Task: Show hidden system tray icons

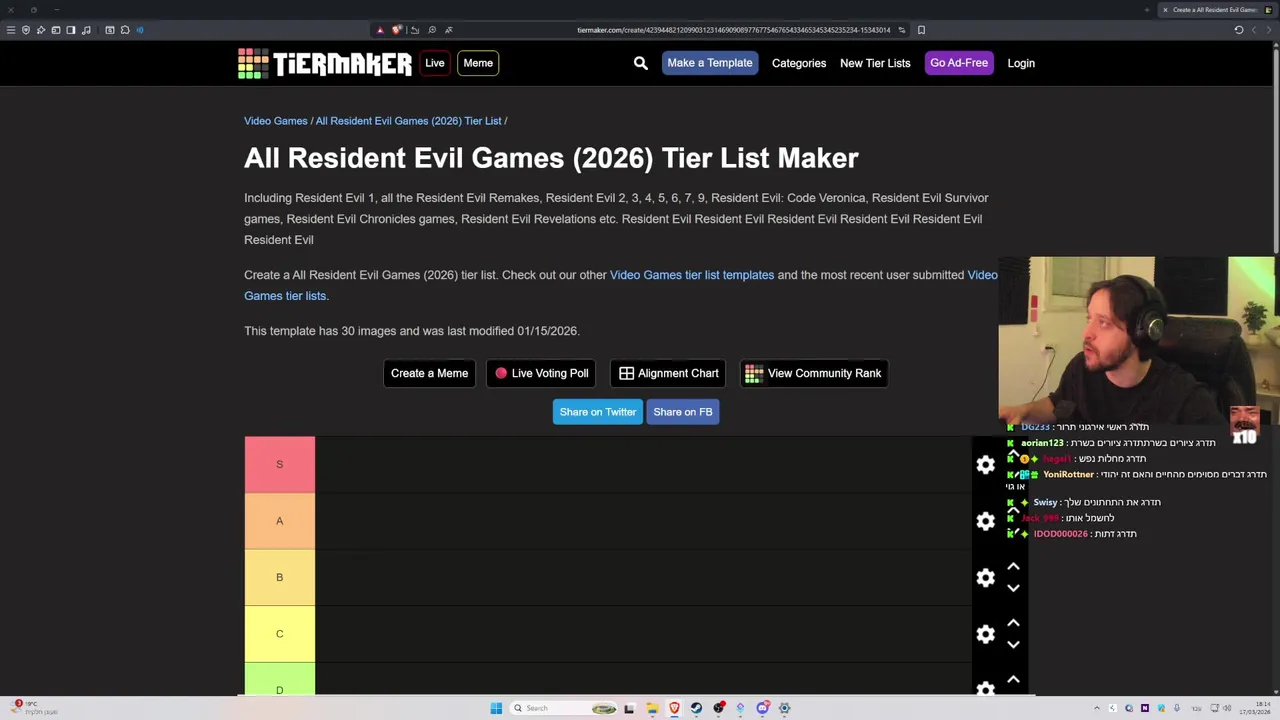Action: tap(1097, 708)
